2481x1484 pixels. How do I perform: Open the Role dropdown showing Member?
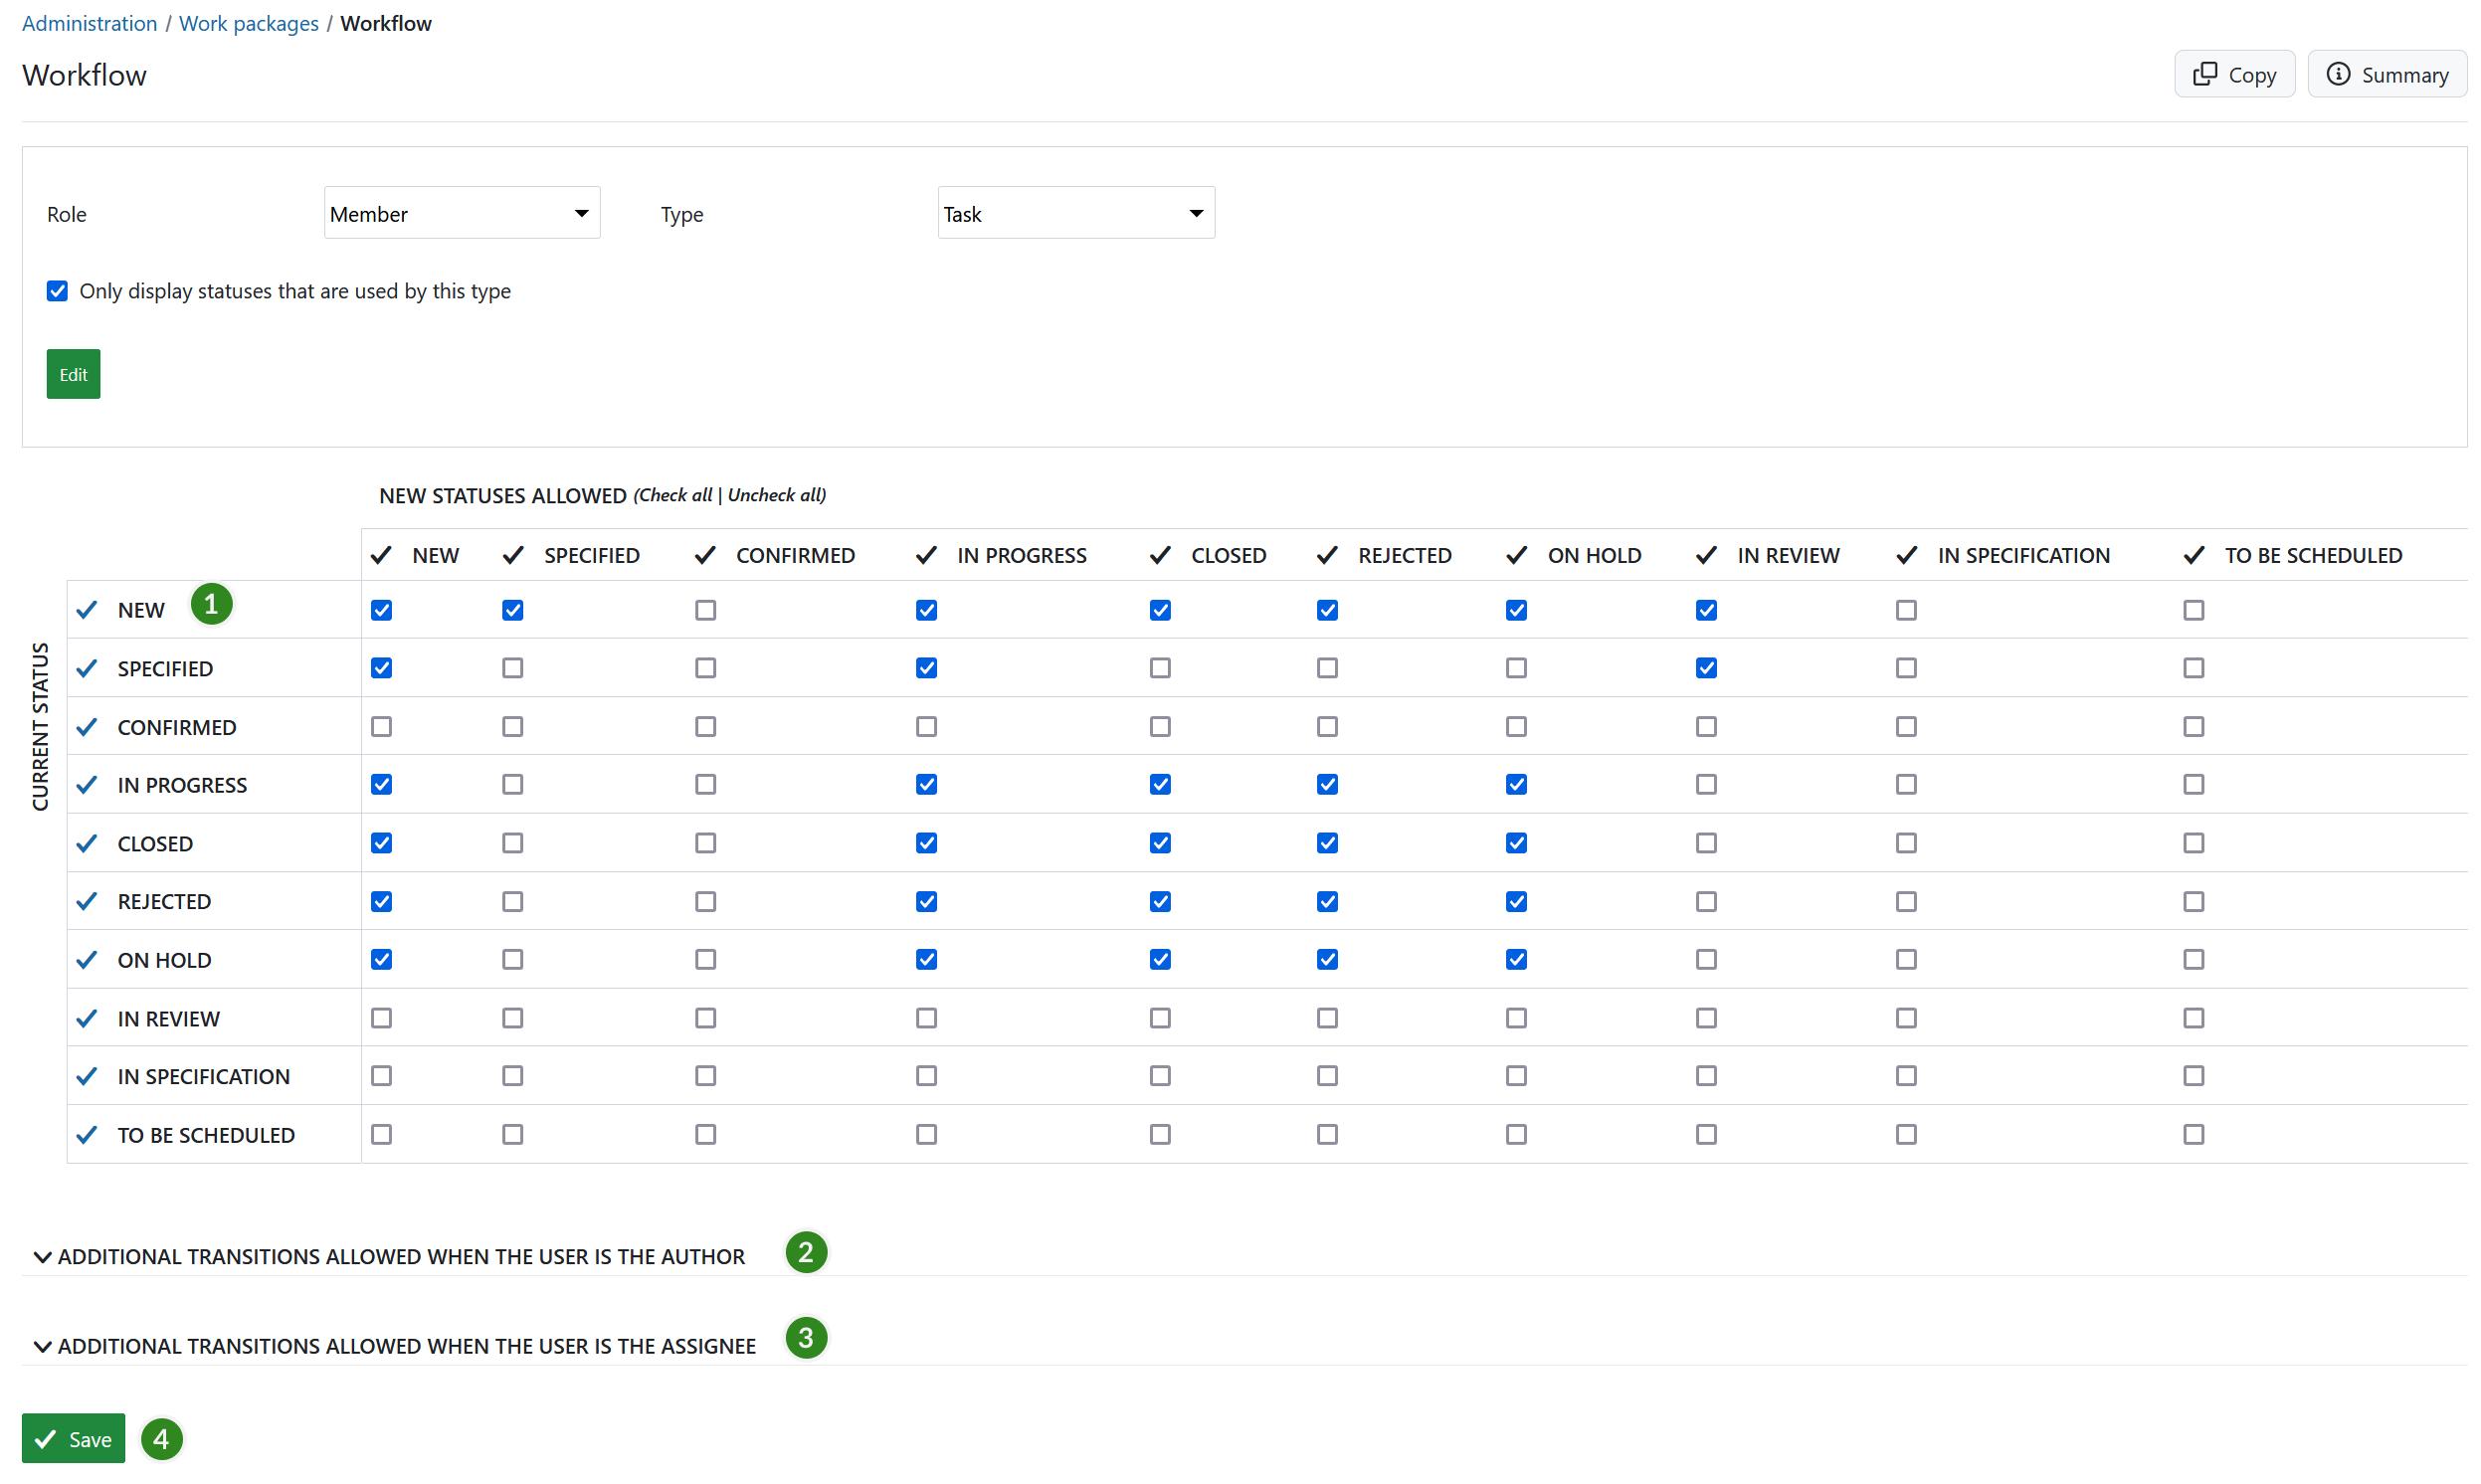(x=461, y=212)
